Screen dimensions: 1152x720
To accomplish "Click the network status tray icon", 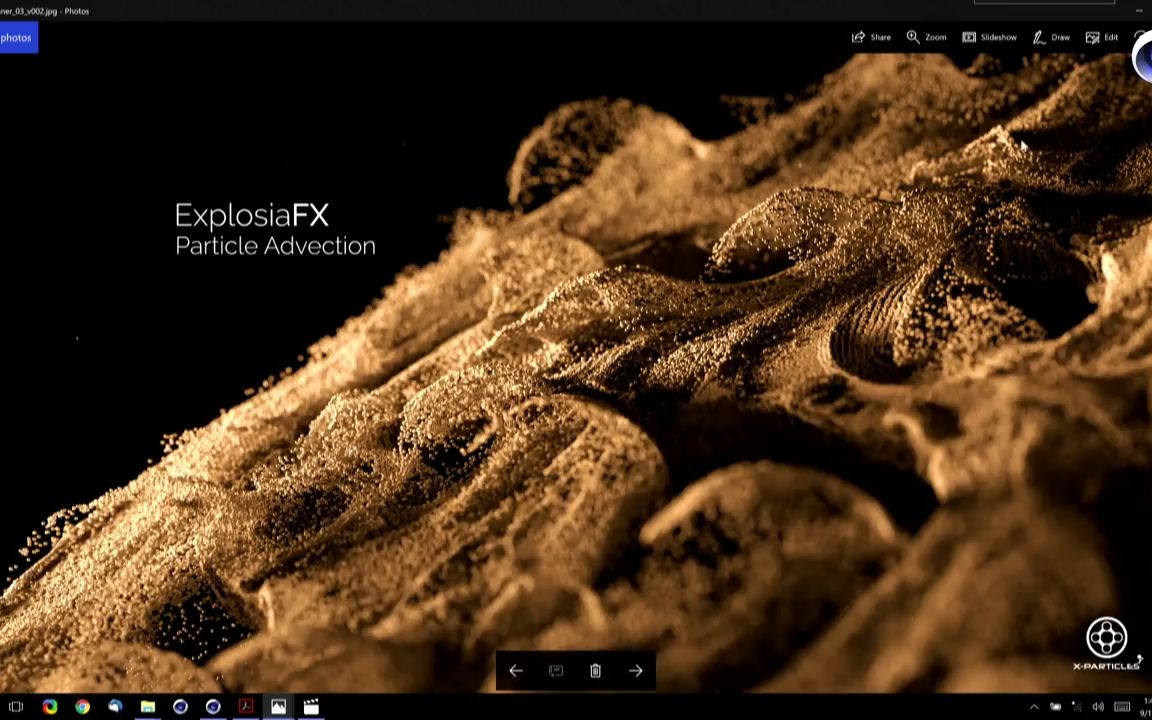I will pyautogui.click(x=1077, y=707).
